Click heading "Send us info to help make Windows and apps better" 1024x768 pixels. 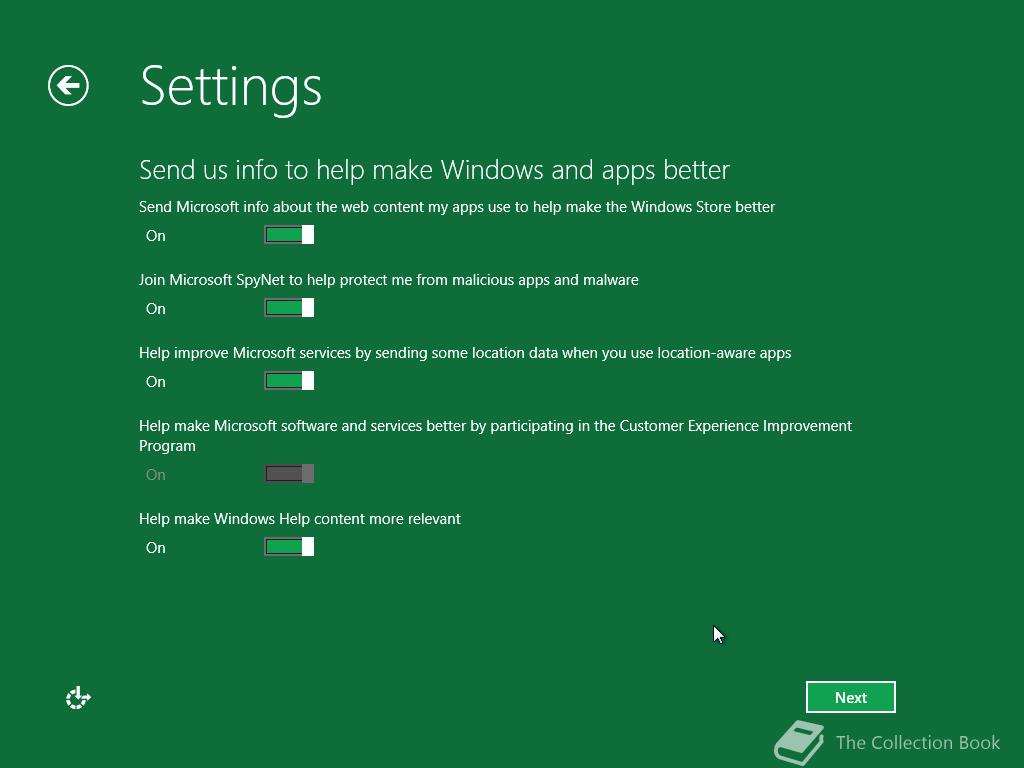pos(434,170)
